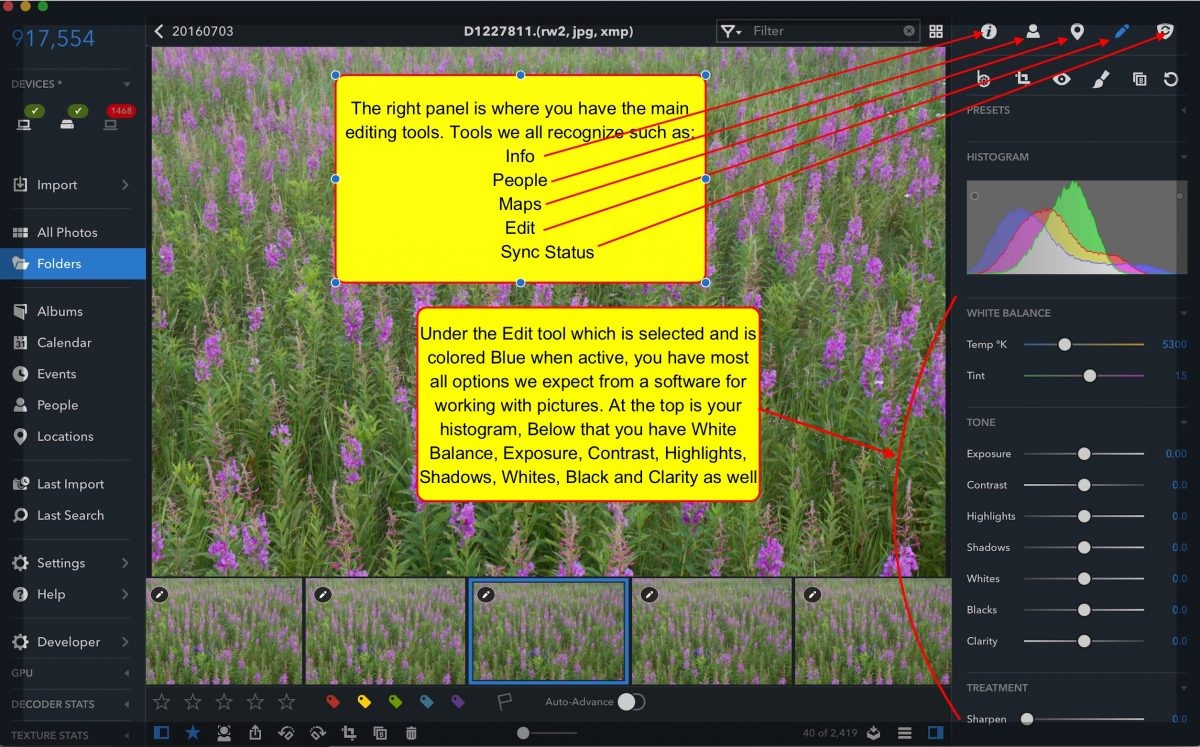Open Last Import in the sidebar
Viewport: 1200px width, 747px height.
click(72, 484)
